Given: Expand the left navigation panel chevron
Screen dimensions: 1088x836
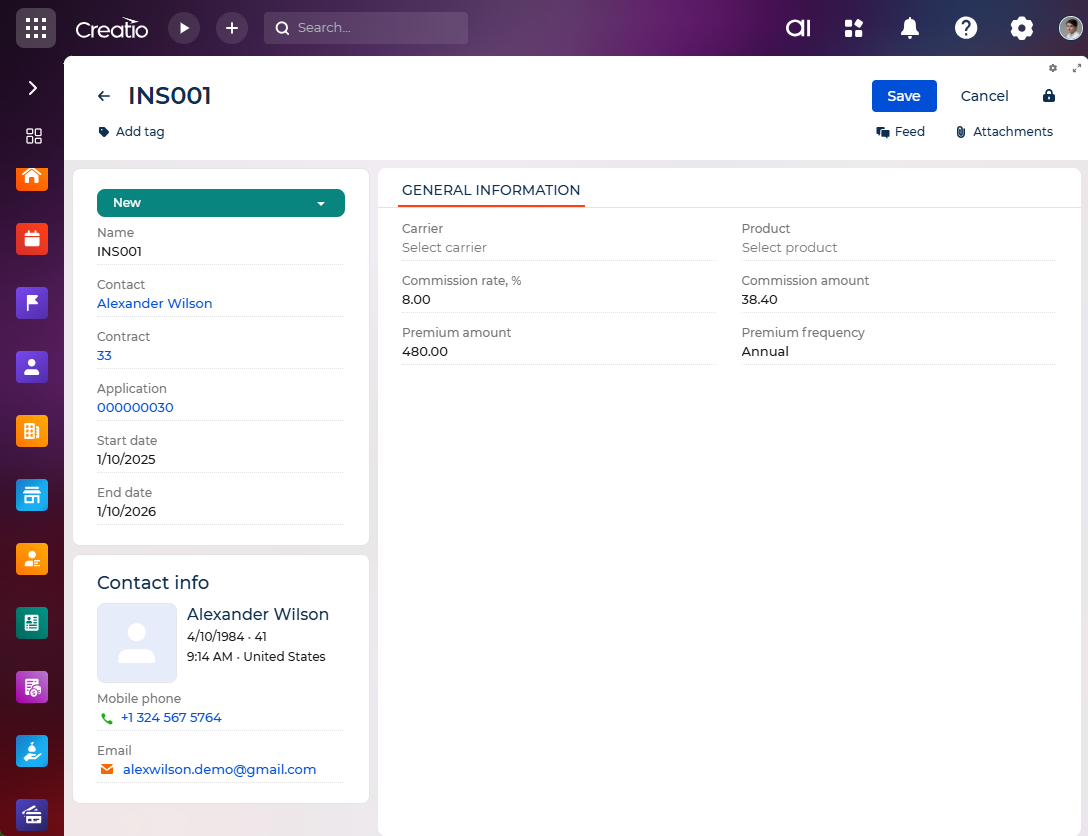Looking at the screenshot, I should [x=32, y=88].
